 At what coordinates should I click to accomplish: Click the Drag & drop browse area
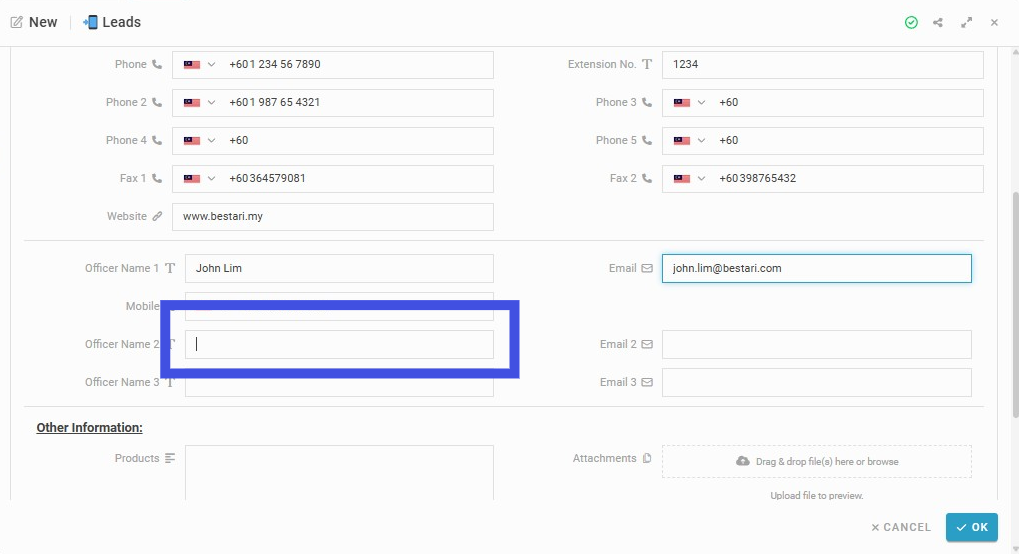coord(816,462)
